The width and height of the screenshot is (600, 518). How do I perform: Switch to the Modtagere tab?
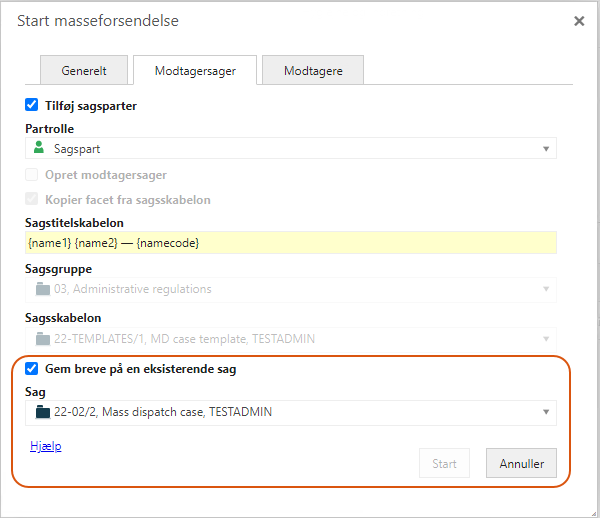(313, 70)
